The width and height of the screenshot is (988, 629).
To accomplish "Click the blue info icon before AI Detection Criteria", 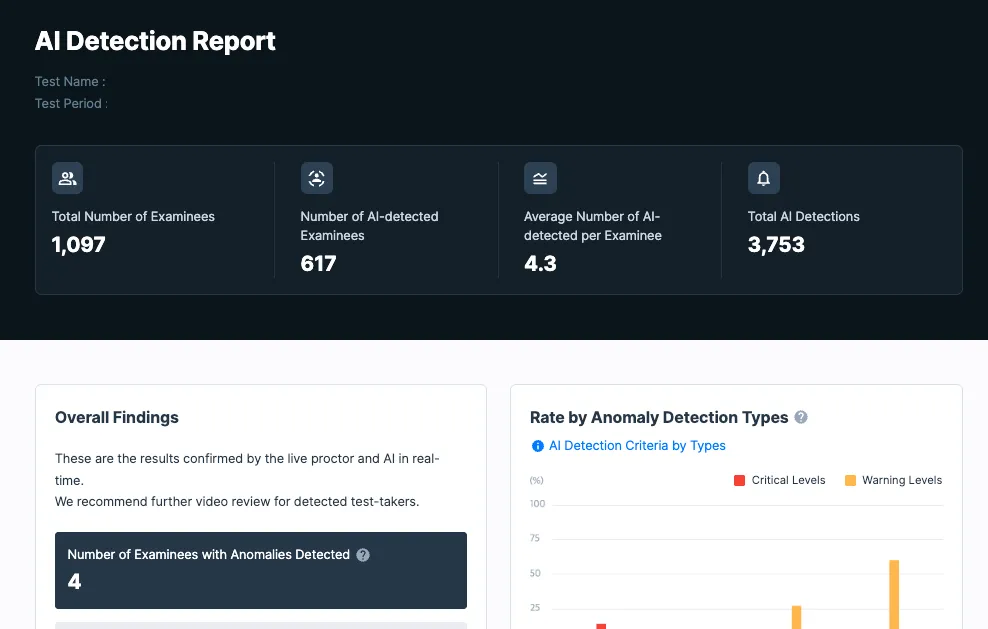I will [537, 446].
